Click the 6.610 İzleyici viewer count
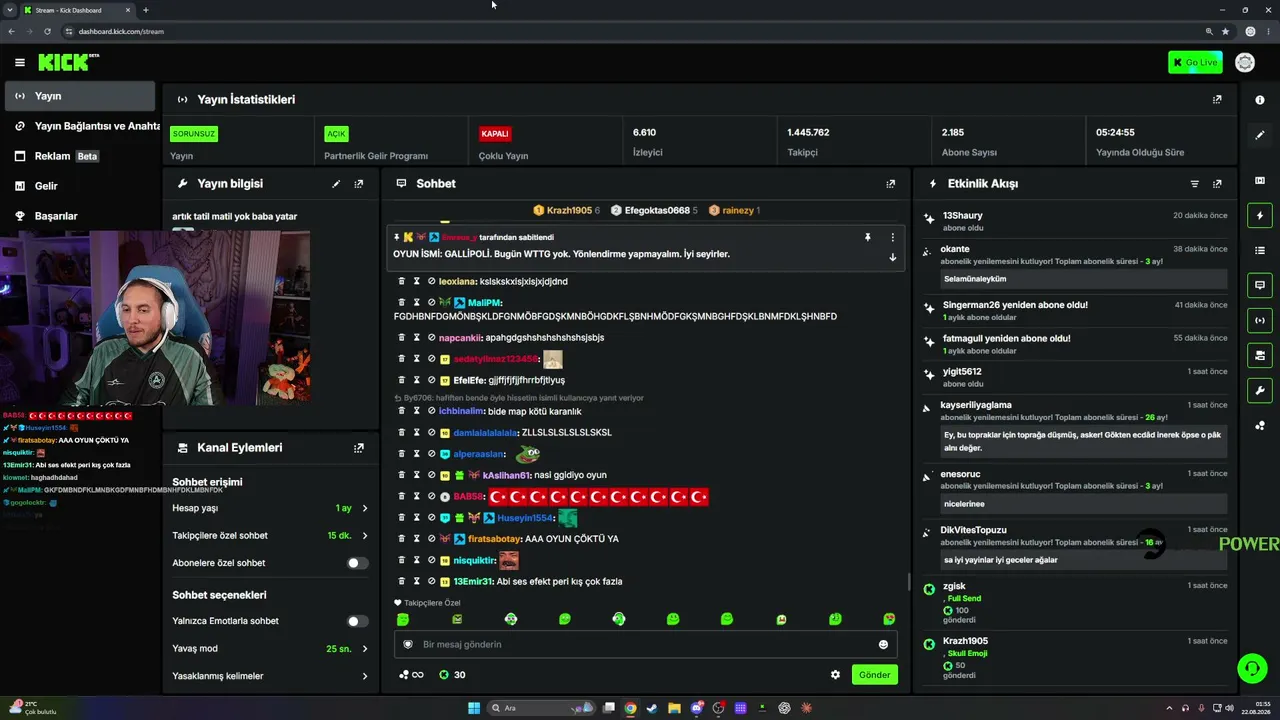Viewport: 1280px width, 720px height. (x=645, y=132)
